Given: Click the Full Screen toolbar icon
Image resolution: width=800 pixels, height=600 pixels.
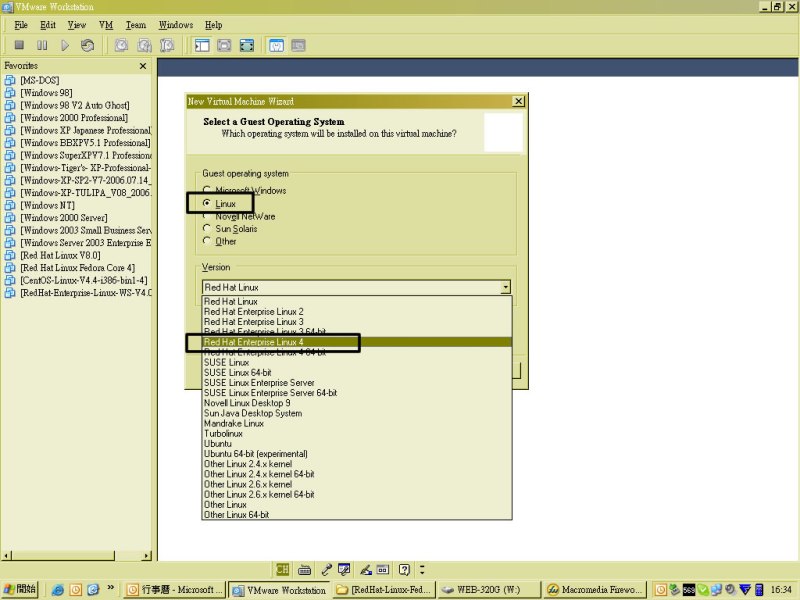Looking at the screenshot, I should tap(247, 45).
